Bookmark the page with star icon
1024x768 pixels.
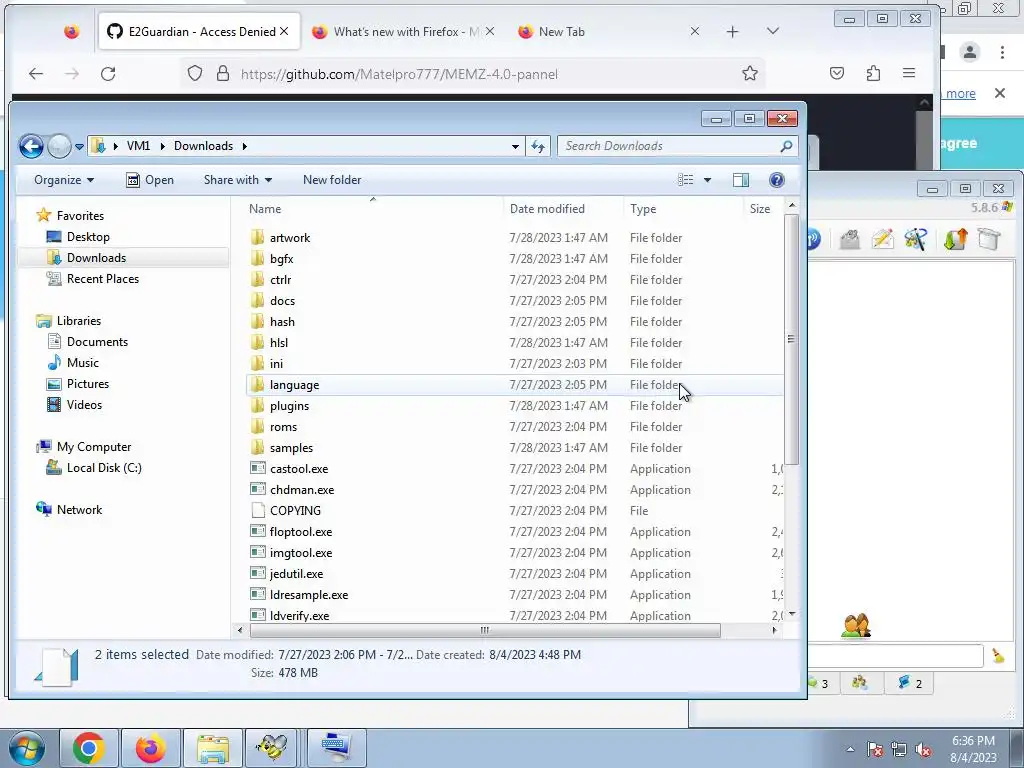pos(750,74)
